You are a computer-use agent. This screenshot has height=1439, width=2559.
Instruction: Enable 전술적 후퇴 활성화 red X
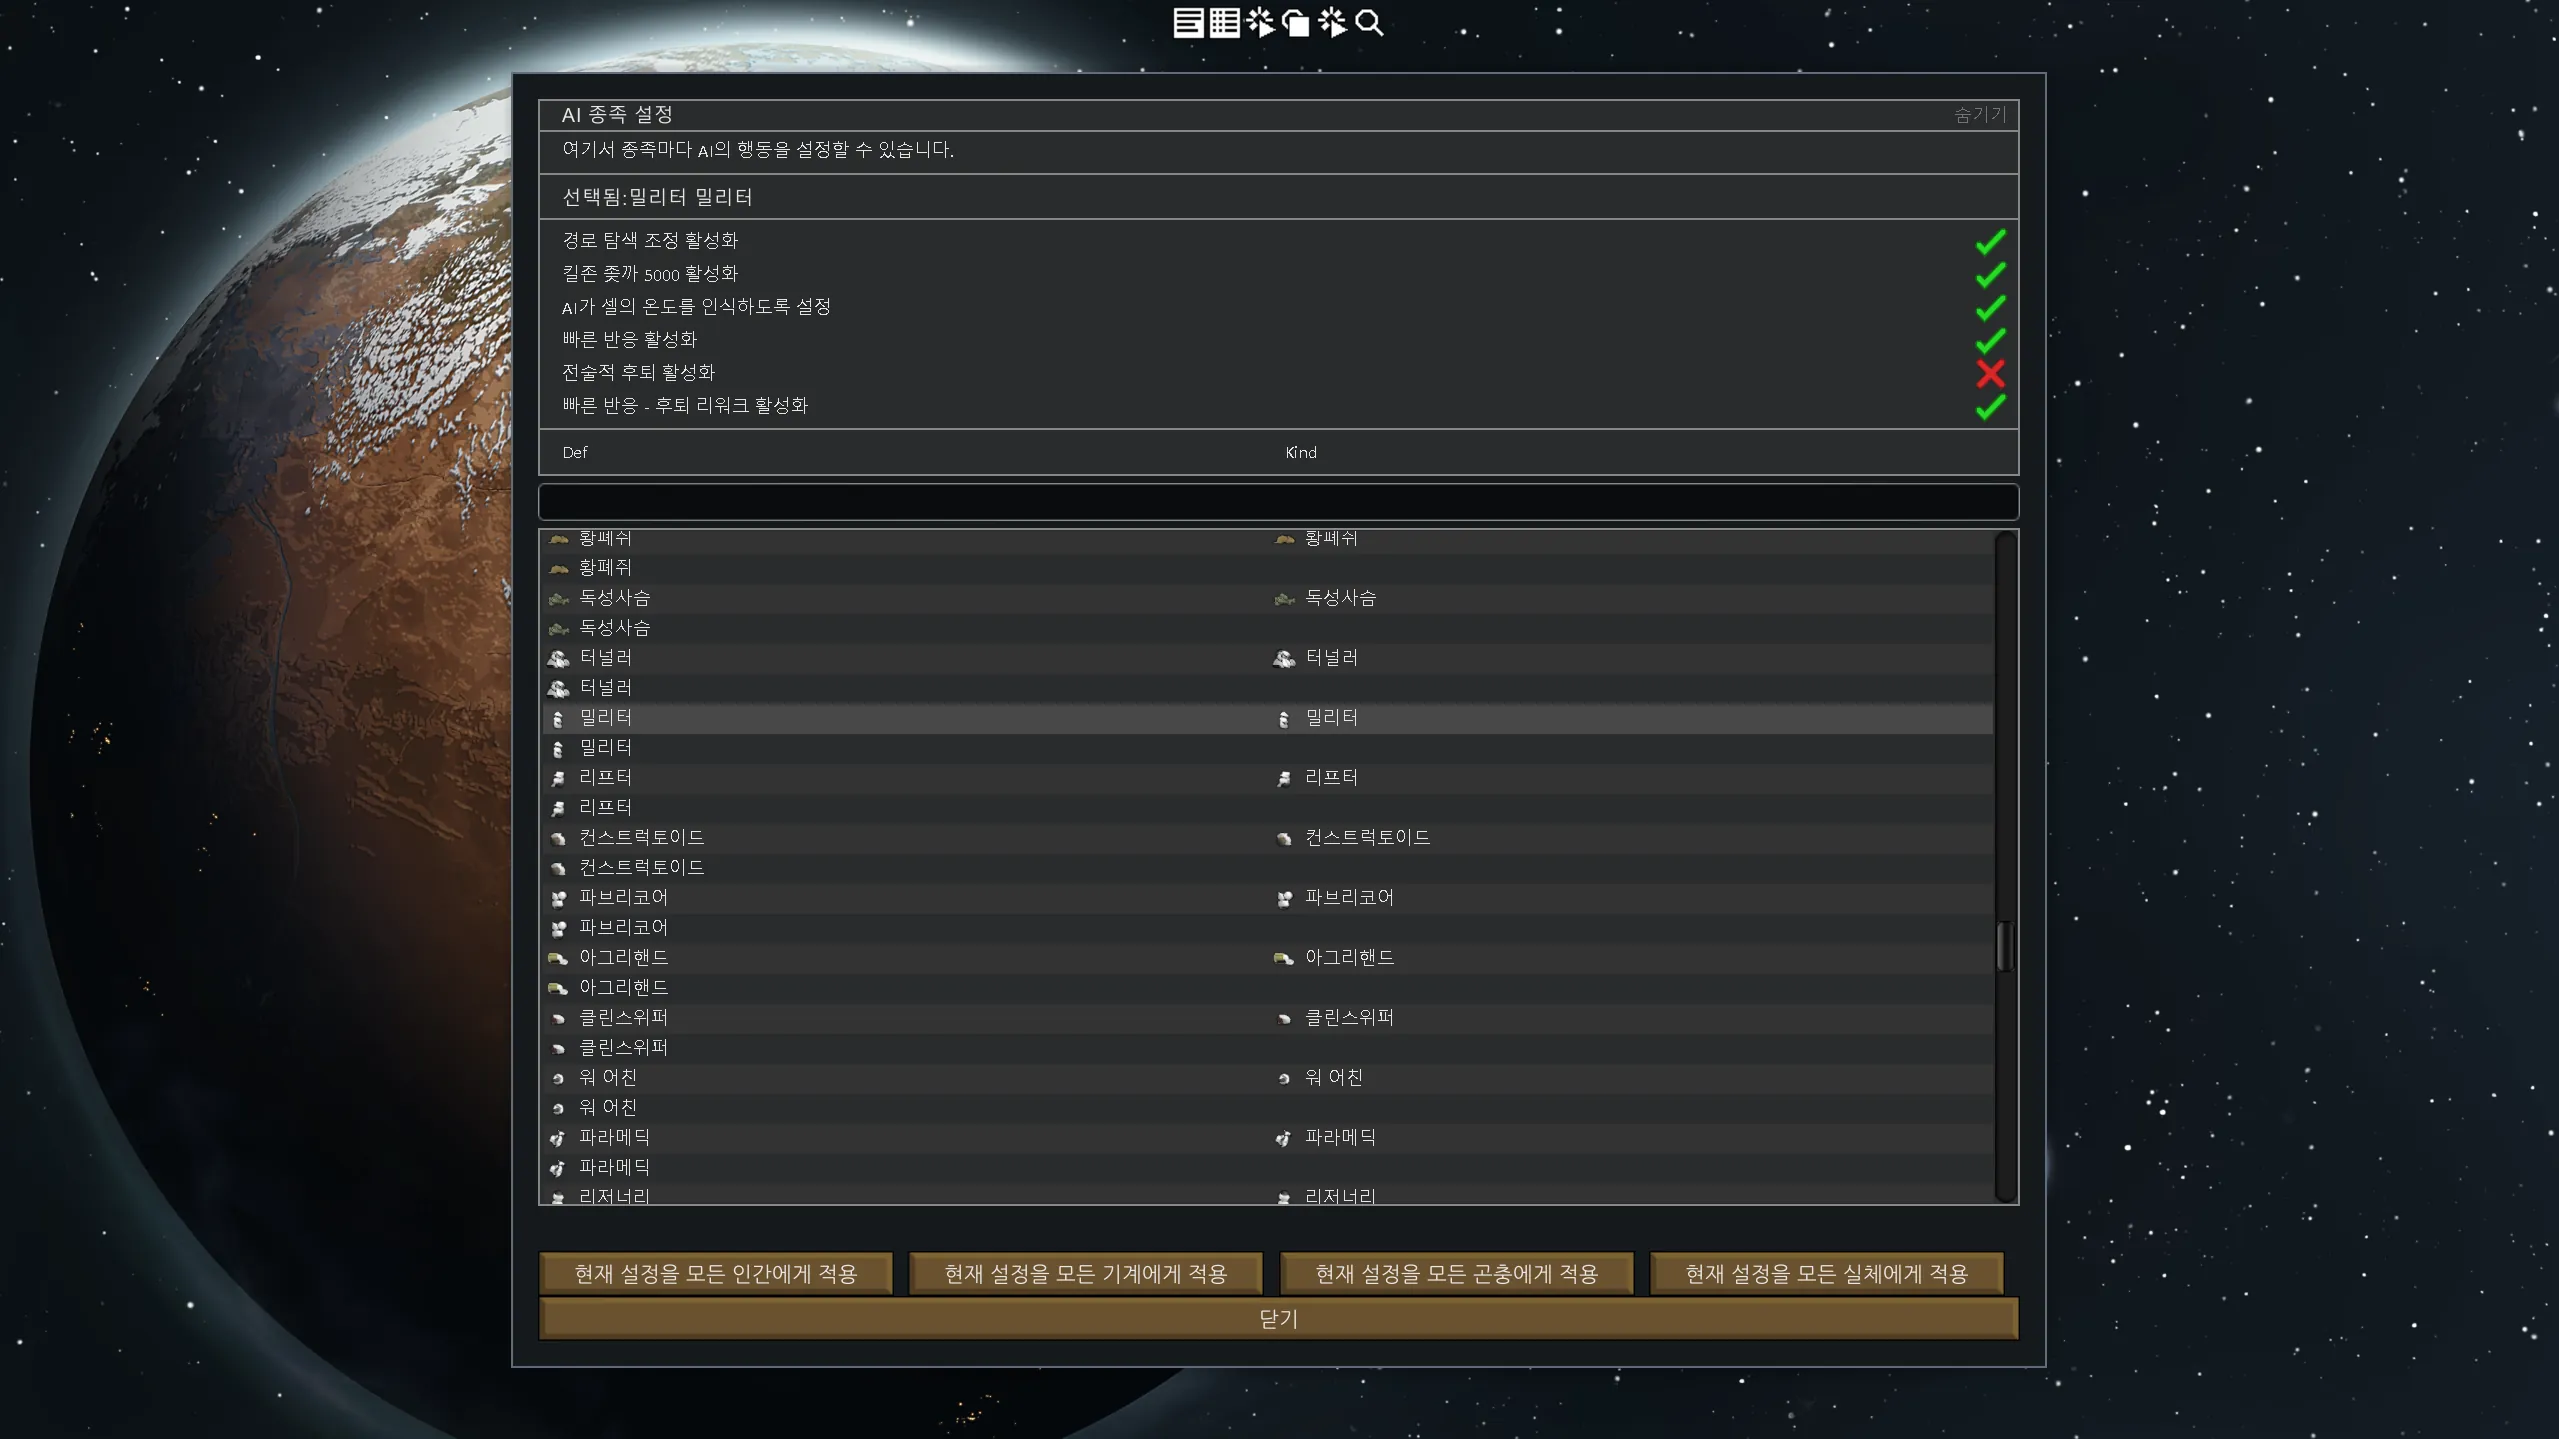tap(1990, 373)
